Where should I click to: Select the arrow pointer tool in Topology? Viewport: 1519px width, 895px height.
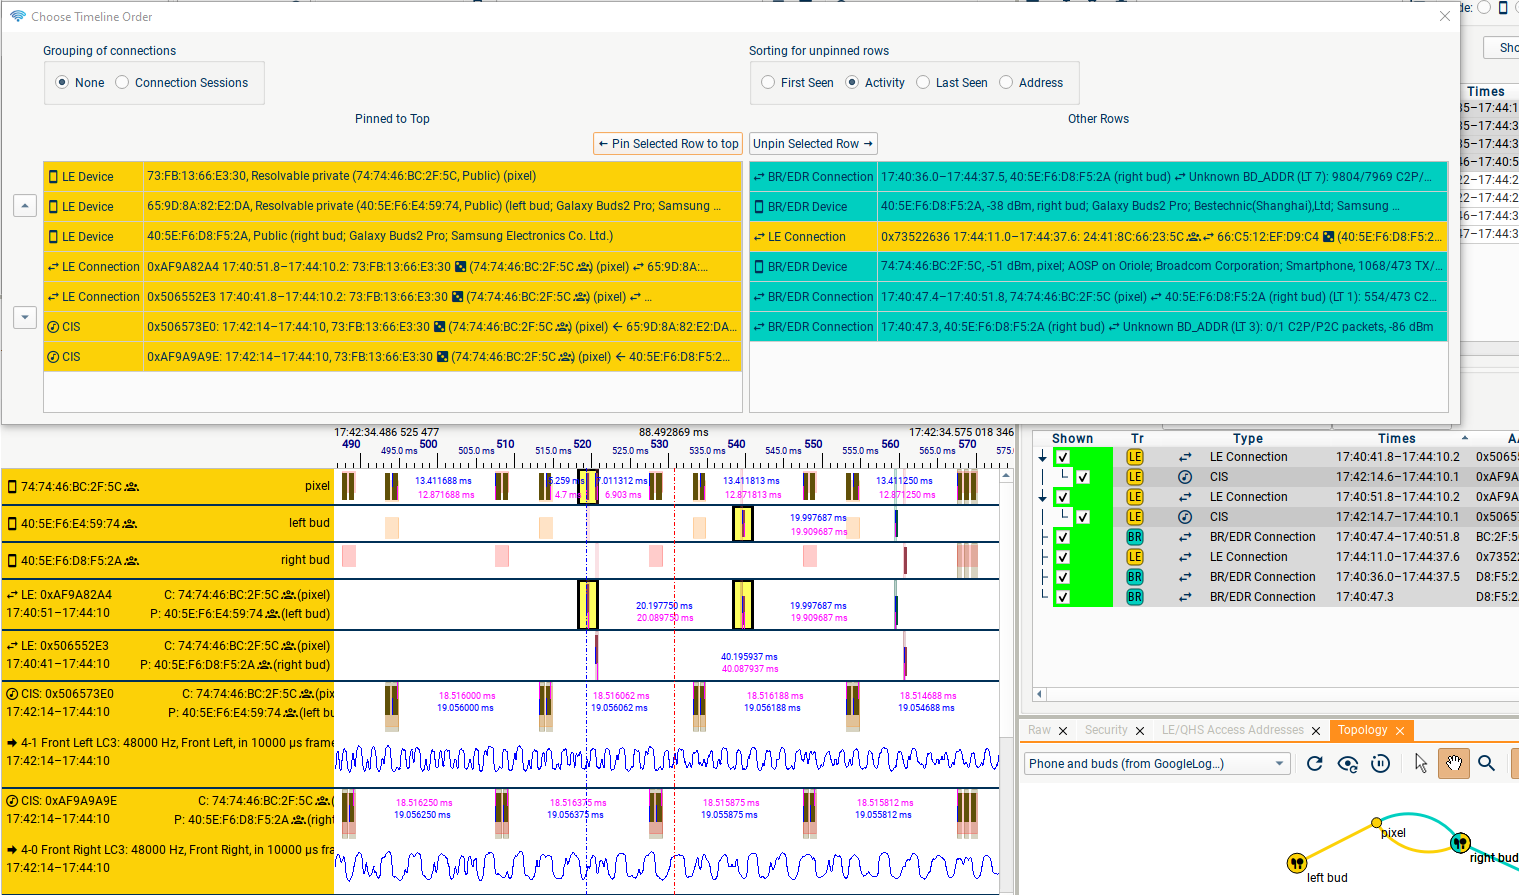point(1421,764)
